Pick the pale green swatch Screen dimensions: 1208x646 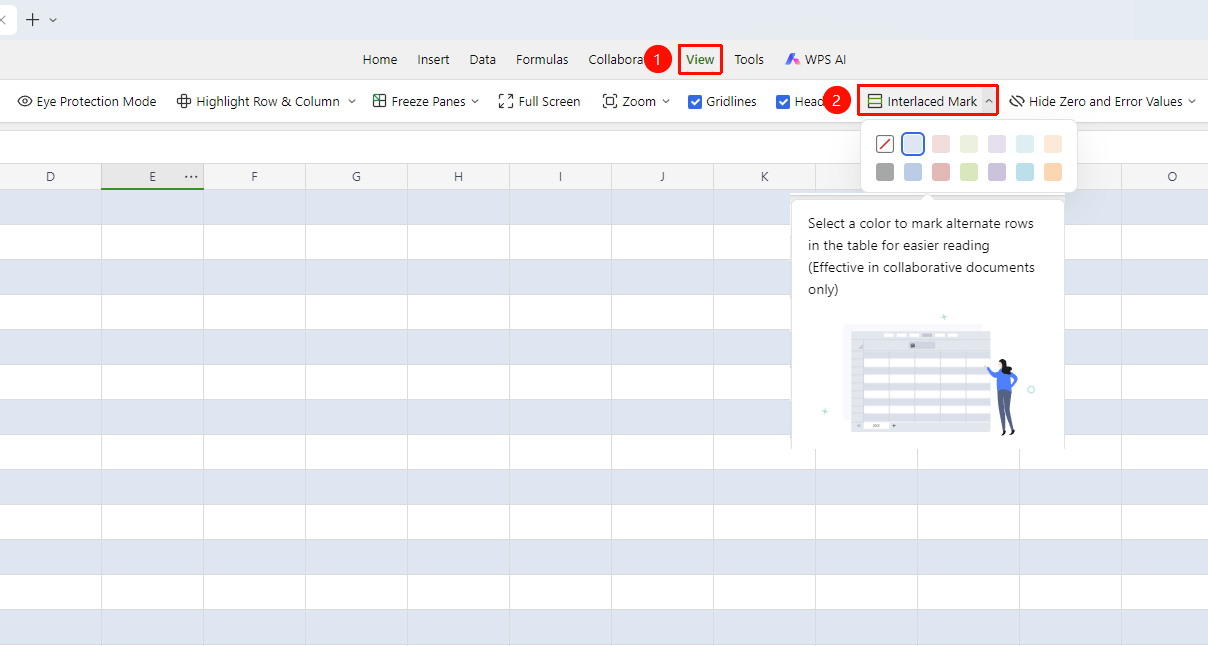[969, 144]
